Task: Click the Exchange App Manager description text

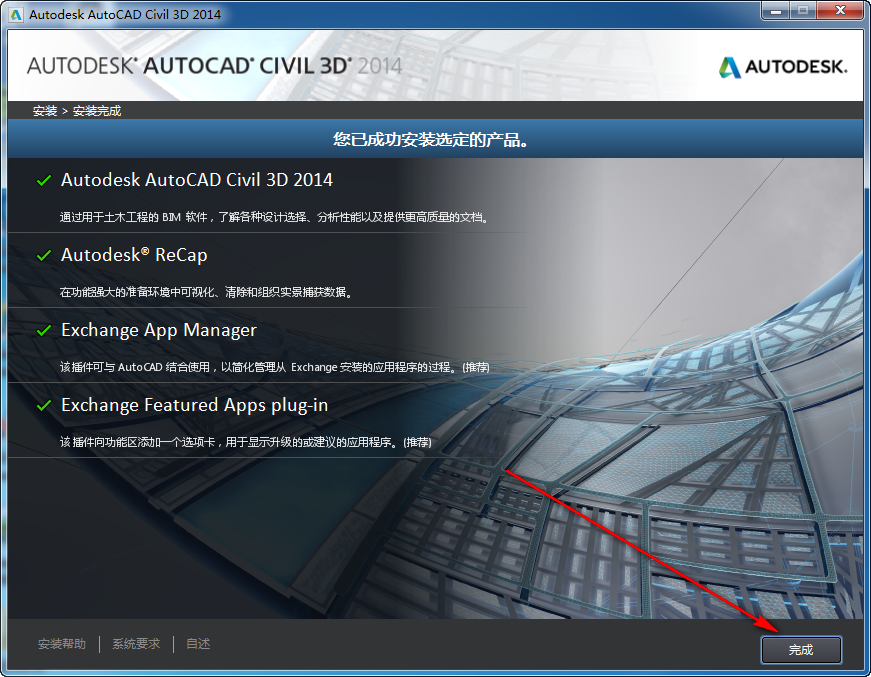Action: coord(275,367)
